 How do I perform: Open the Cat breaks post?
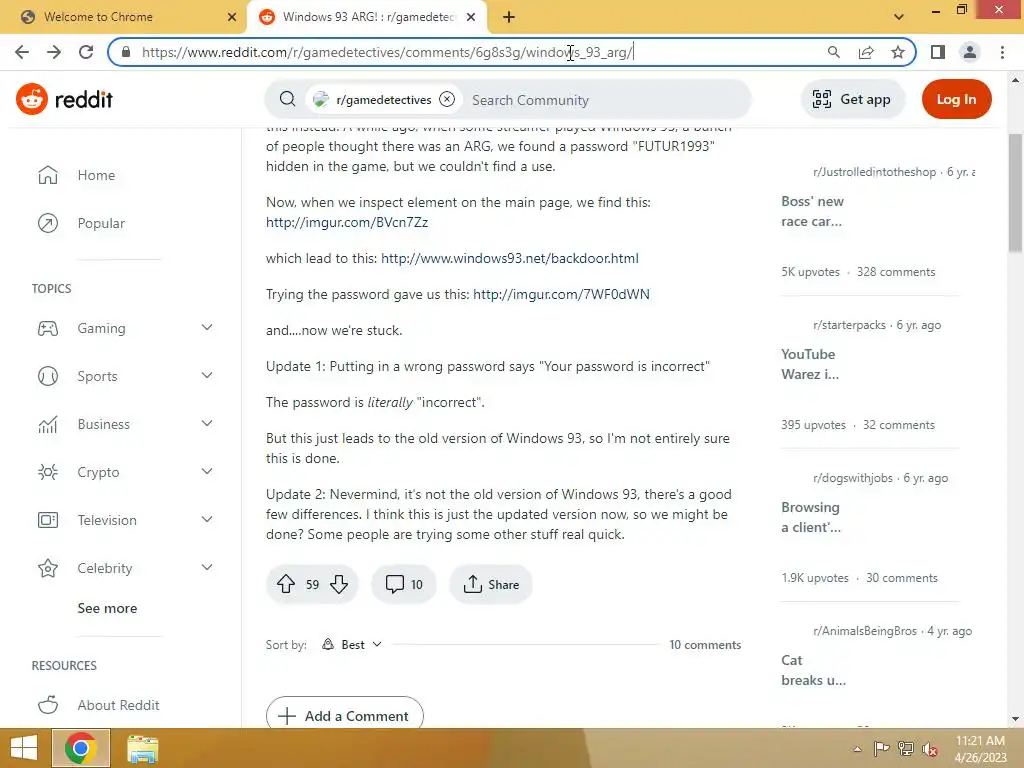(x=813, y=670)
